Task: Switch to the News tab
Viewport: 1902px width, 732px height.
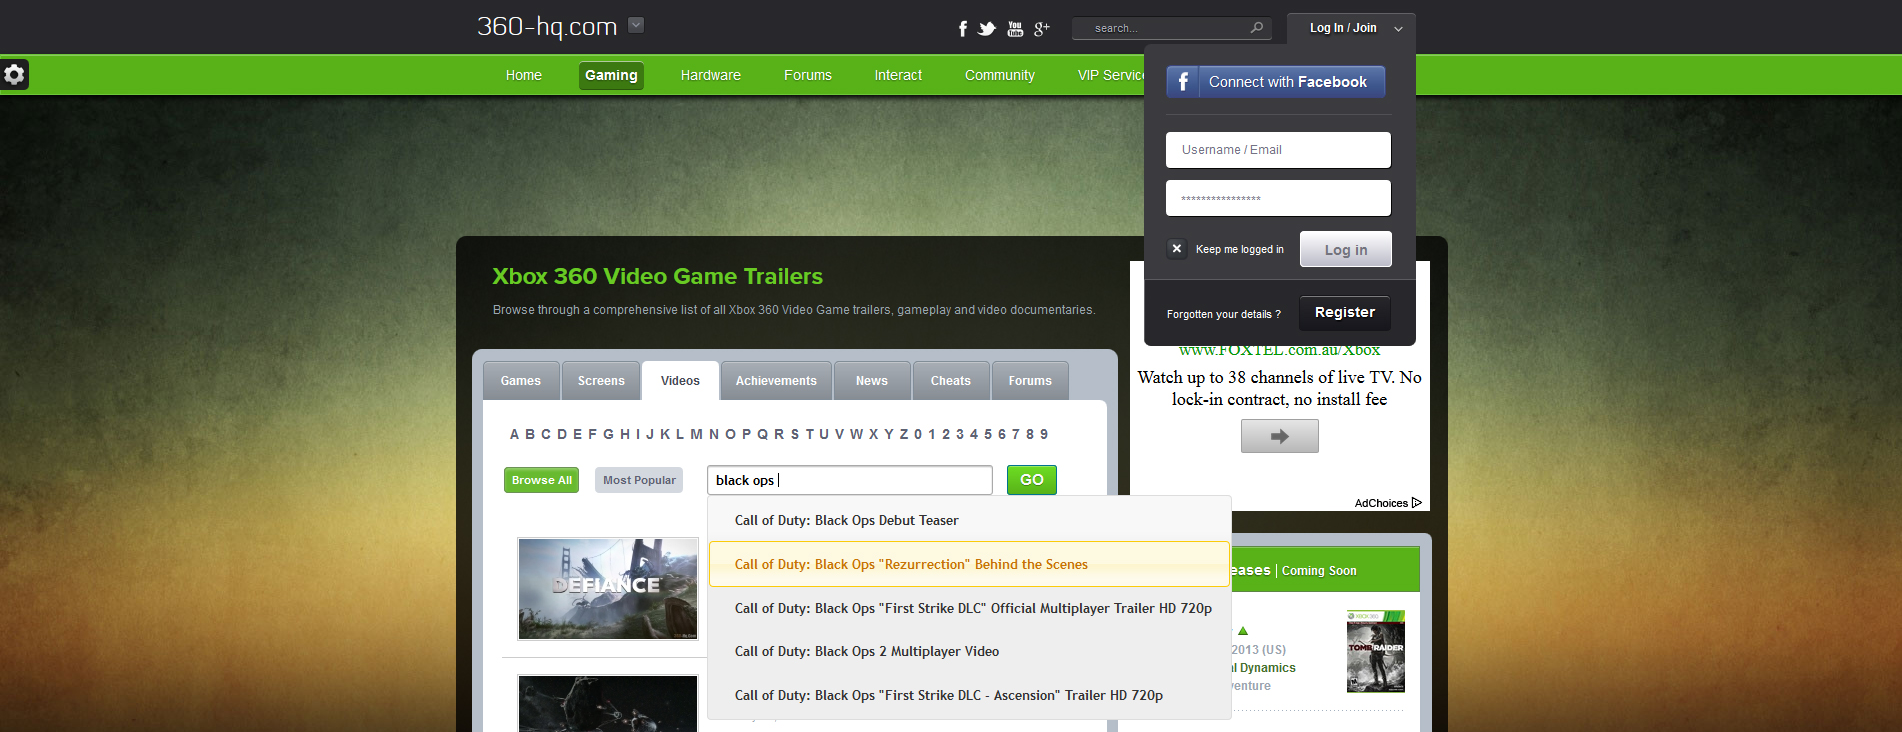Action: pyautogui.click(x=872, y=381)
